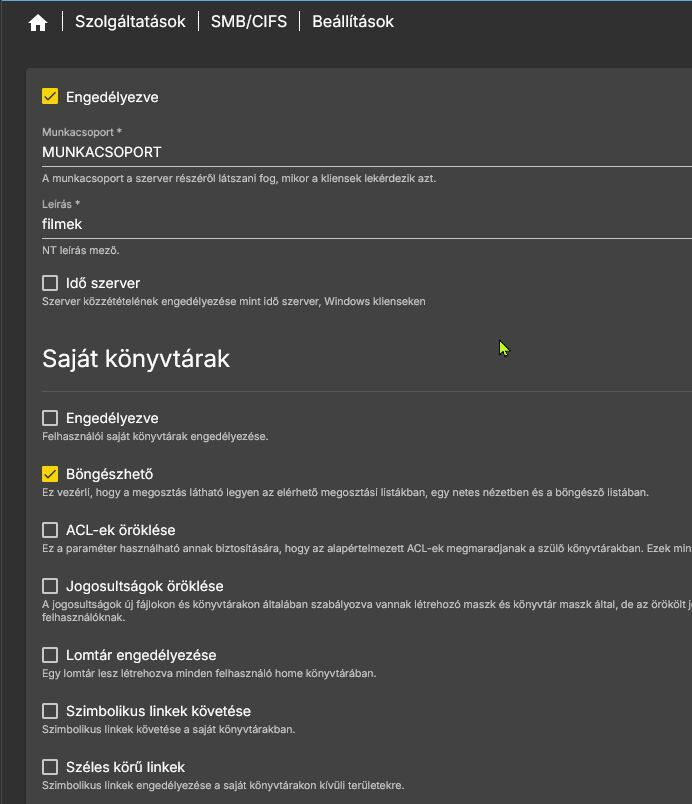692x804 pixels.
Task: Uncheck the Böngészhető checkbox
Action: click(x=50, y=474)
